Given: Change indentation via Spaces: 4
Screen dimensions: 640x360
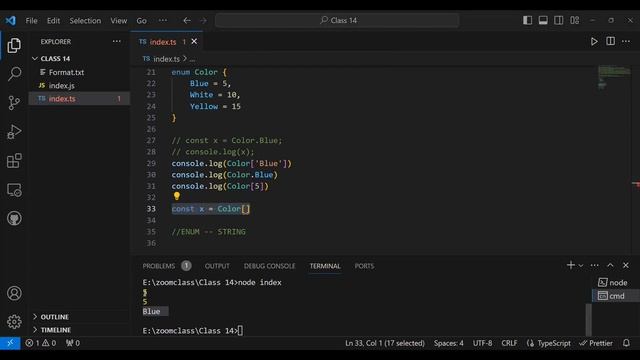Looking at the screenshot, I should click(x=449, y=343).
